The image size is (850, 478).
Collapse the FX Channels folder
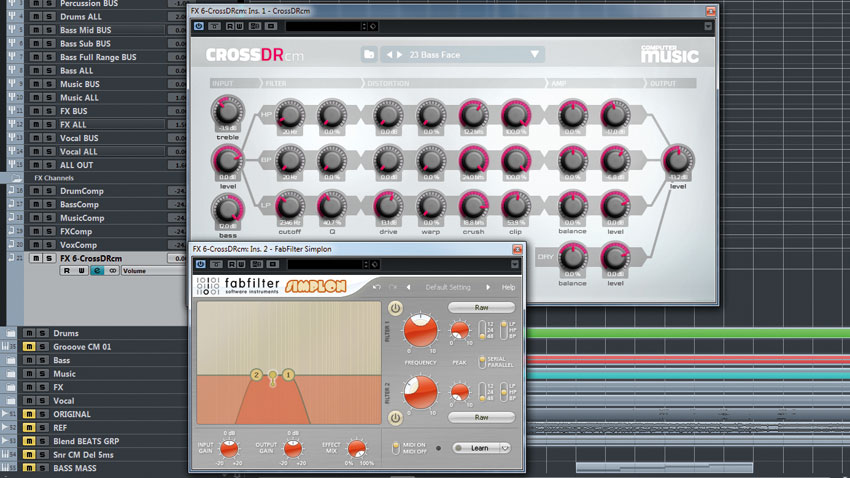(16, 178)
